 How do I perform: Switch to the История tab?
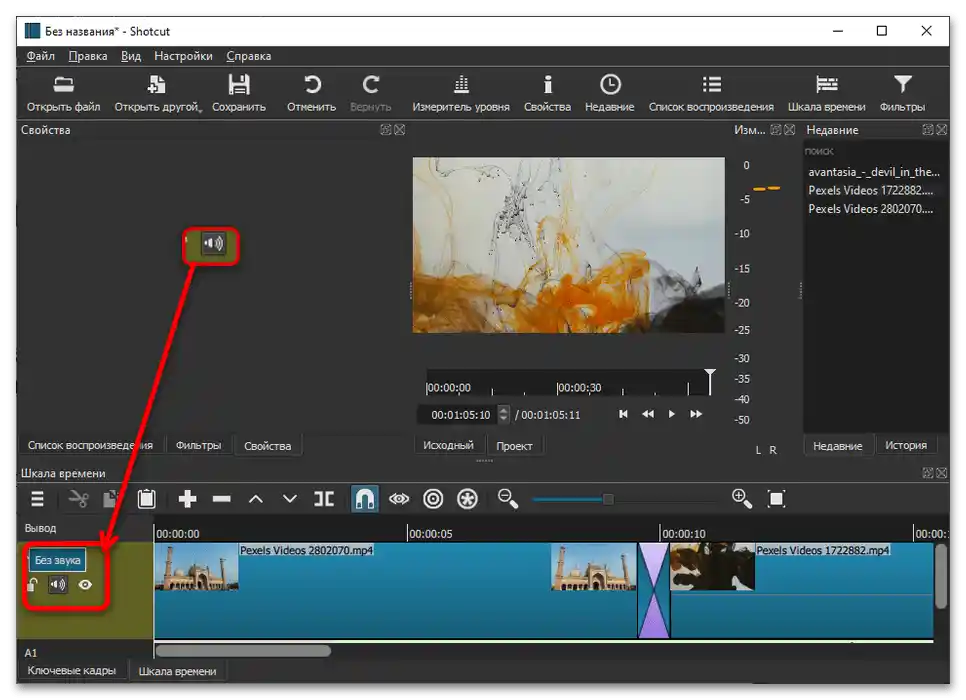(906, 446)
